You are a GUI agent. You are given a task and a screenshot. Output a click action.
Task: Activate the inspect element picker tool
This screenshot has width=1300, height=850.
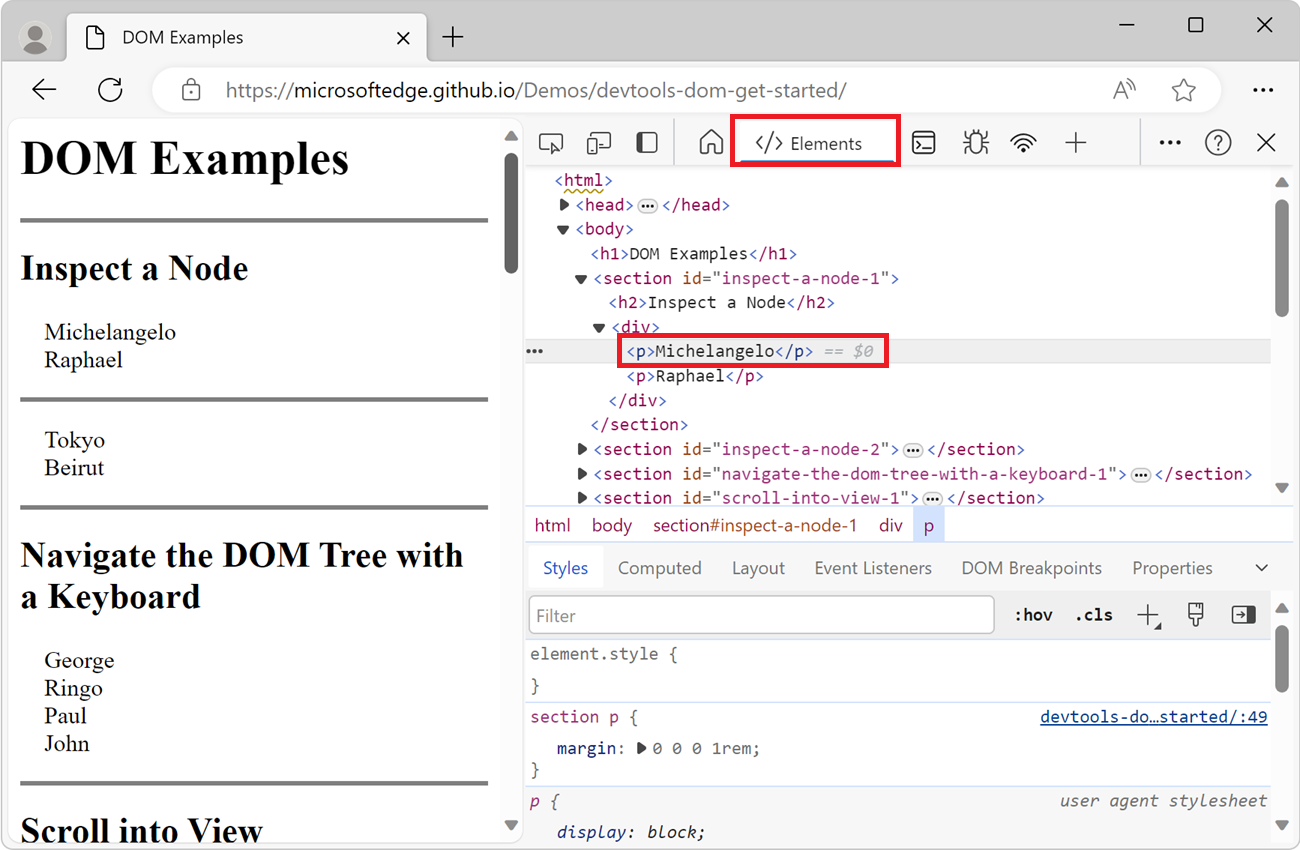[551, 143]
